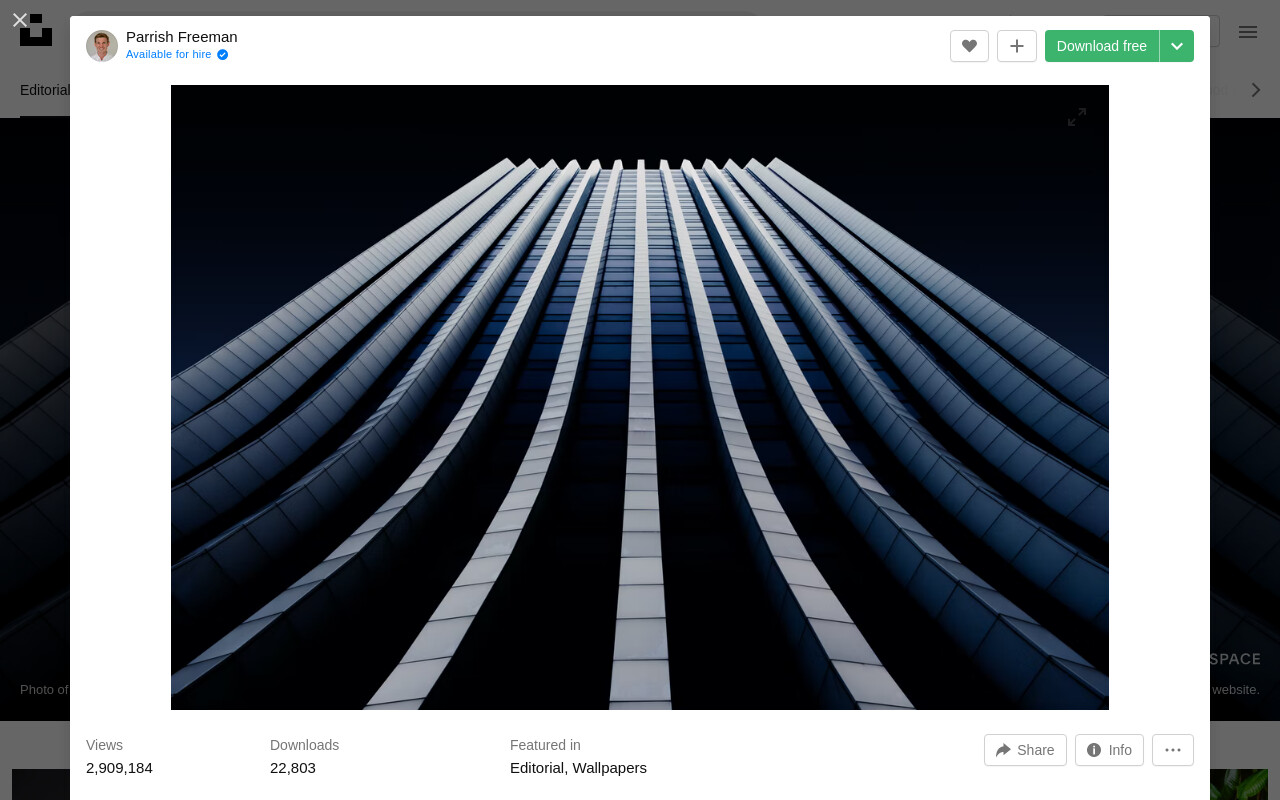
Task: Open the hamburger menu icon at top right
Action: pyautogui.click(x=1248, y=31)
